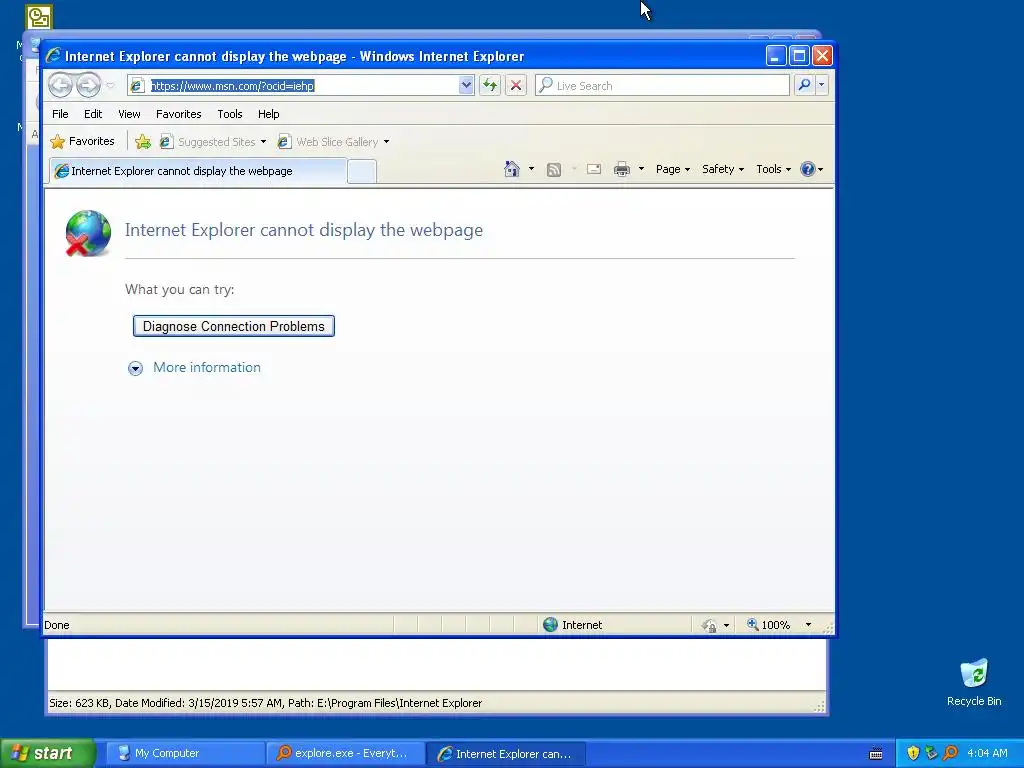The height and width of the screenshot is (768, 1024).
Task: Click the security shield tray icon
Action: [913, 753]
